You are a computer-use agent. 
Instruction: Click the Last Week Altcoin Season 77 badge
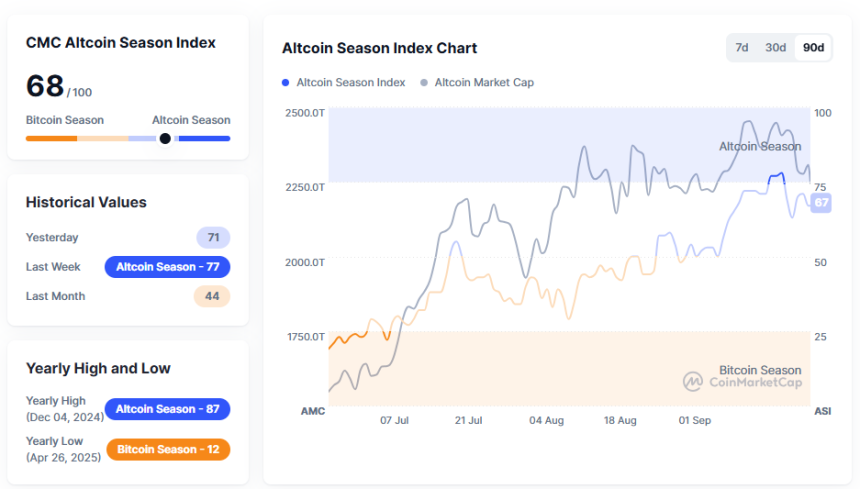167,267
